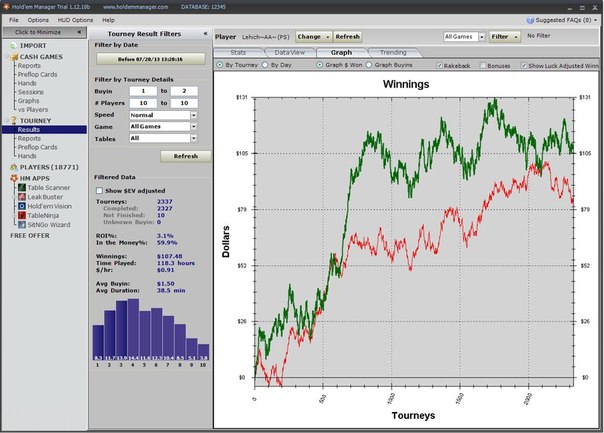Open the LeakBuster app icon
Image resolution: width=604 pixels, height=433 pixels.
pos(22,197)
